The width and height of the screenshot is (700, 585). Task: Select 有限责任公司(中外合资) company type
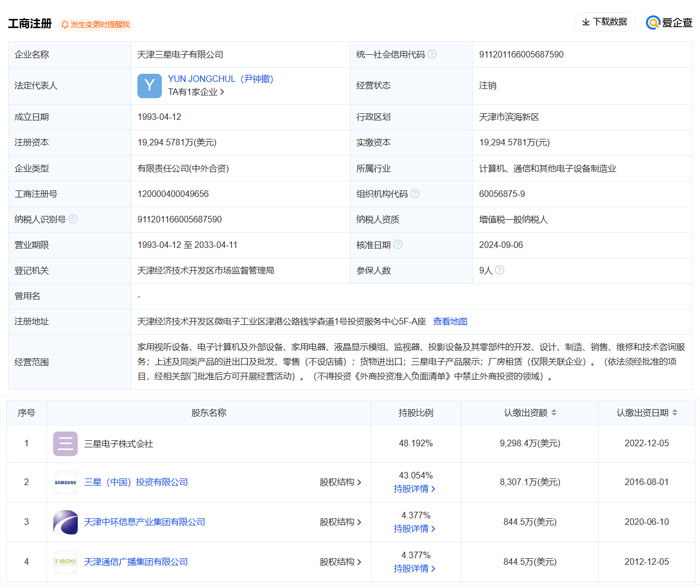(x=183, y=168)
